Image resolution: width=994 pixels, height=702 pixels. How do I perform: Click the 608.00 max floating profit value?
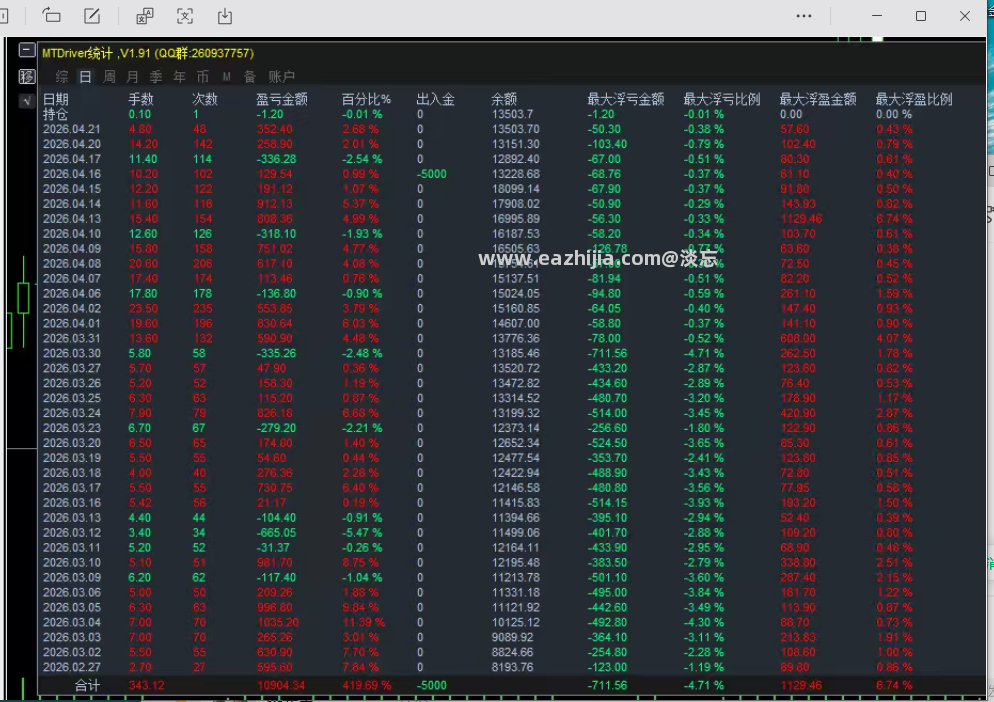point(797,338)
